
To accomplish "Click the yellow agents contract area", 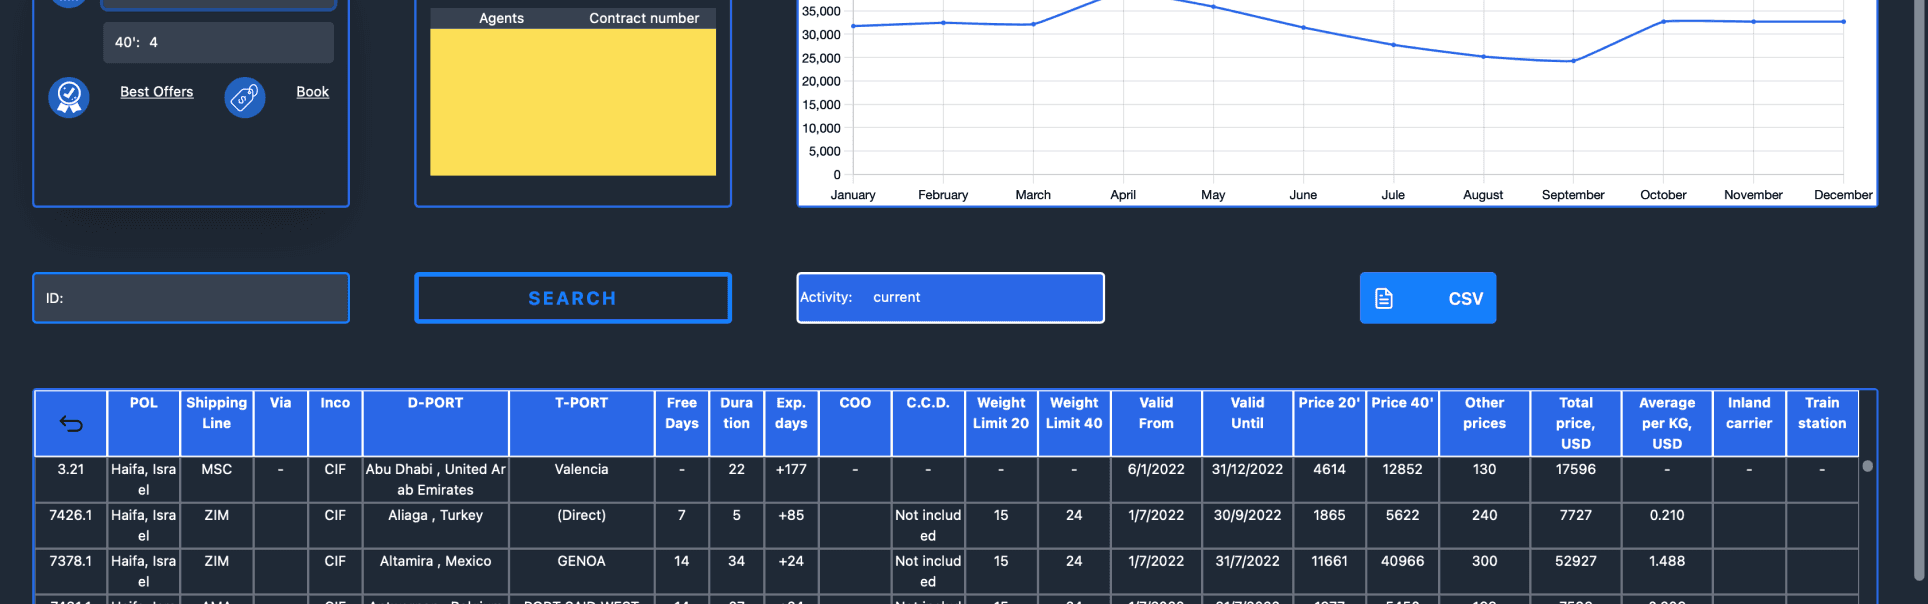I will click(573, 102).
